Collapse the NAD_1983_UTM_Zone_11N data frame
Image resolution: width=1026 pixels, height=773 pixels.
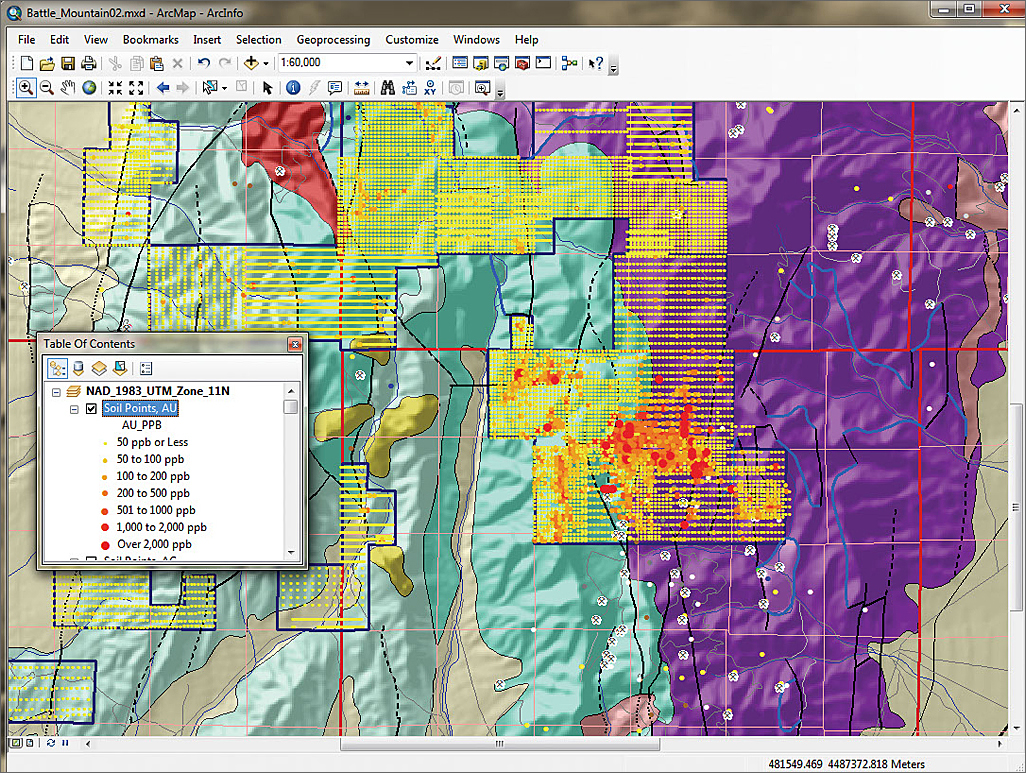(57, 391)
